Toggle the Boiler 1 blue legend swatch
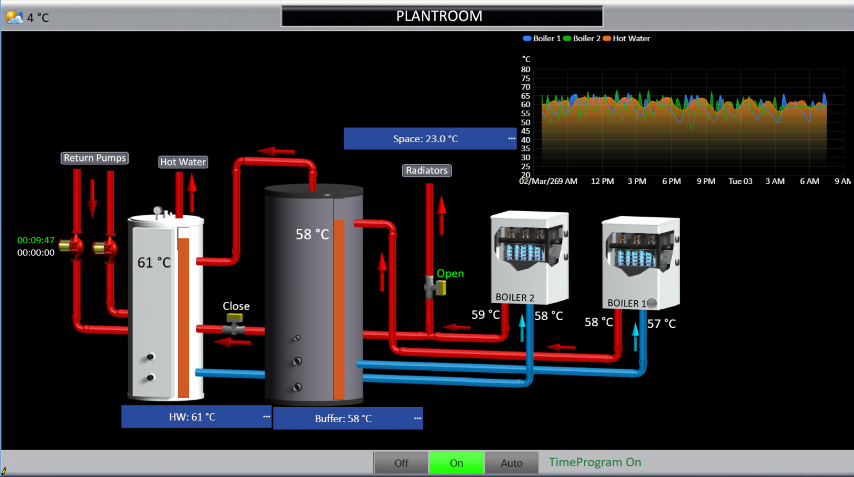Image resolution: width=854 pixels, height=477 pixels. click(527, 38)
